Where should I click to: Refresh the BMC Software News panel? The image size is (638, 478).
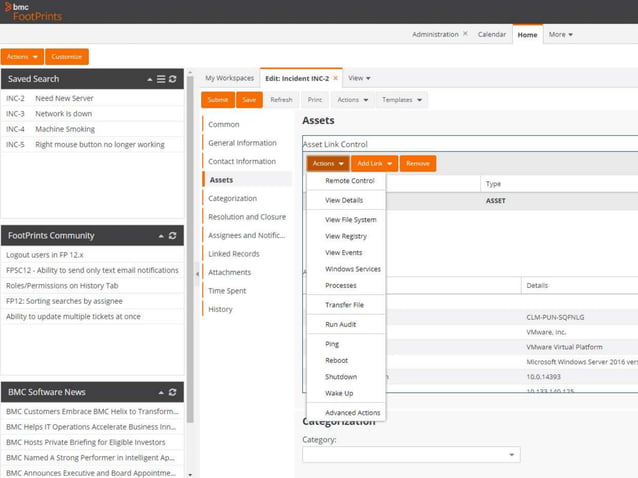click(173, 392)
